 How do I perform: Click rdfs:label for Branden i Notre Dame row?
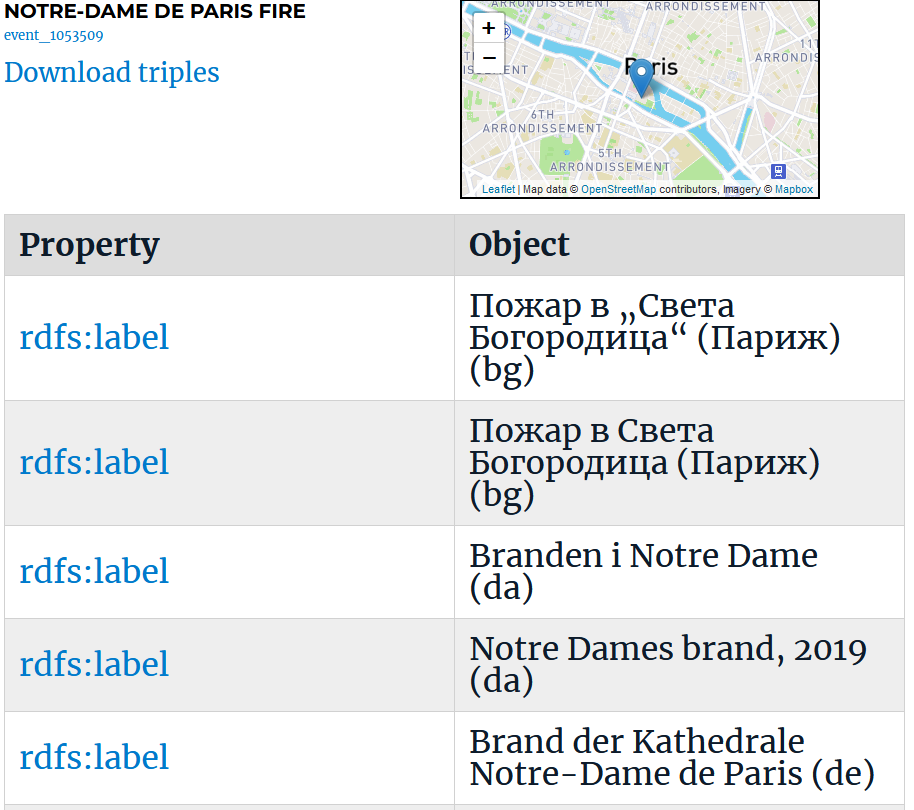coord(94,572)
